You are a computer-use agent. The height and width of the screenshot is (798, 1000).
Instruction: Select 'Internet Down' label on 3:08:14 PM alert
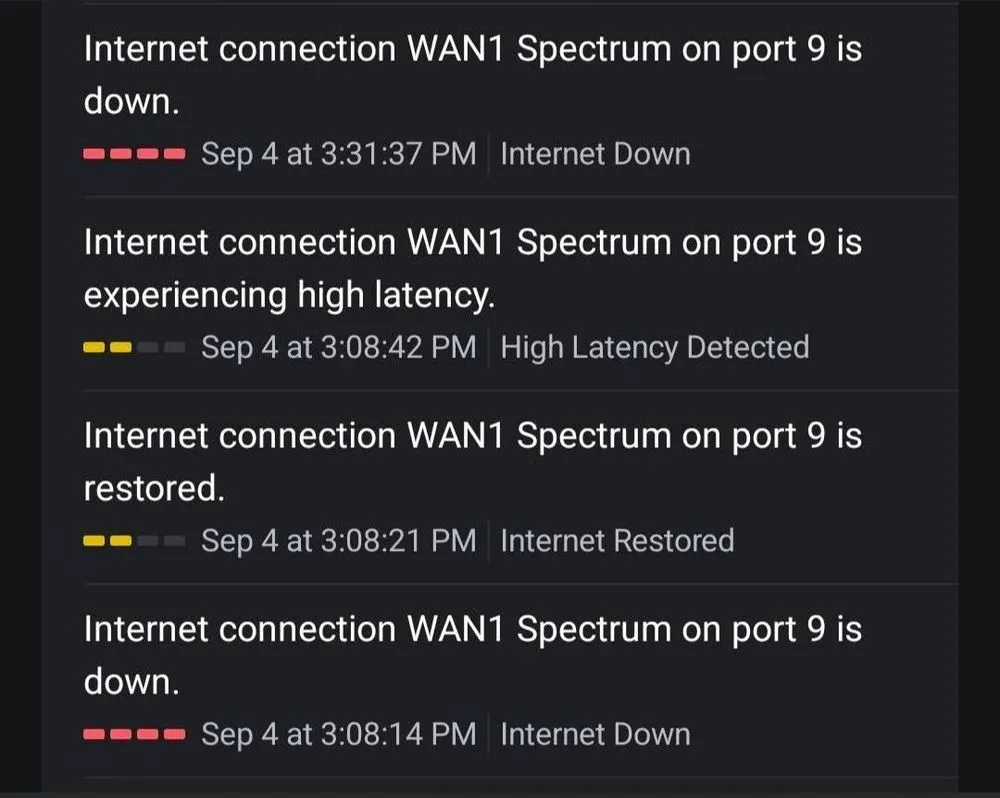pos(595,734)
